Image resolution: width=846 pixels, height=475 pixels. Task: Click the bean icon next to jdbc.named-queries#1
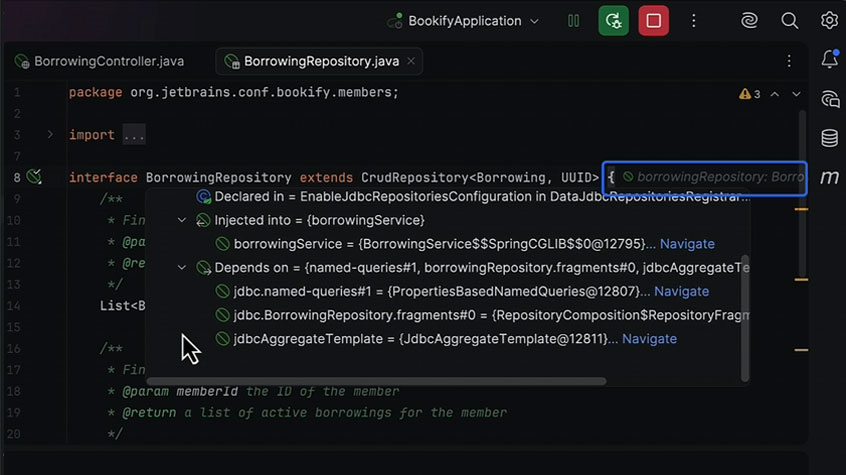coord(222,291)
